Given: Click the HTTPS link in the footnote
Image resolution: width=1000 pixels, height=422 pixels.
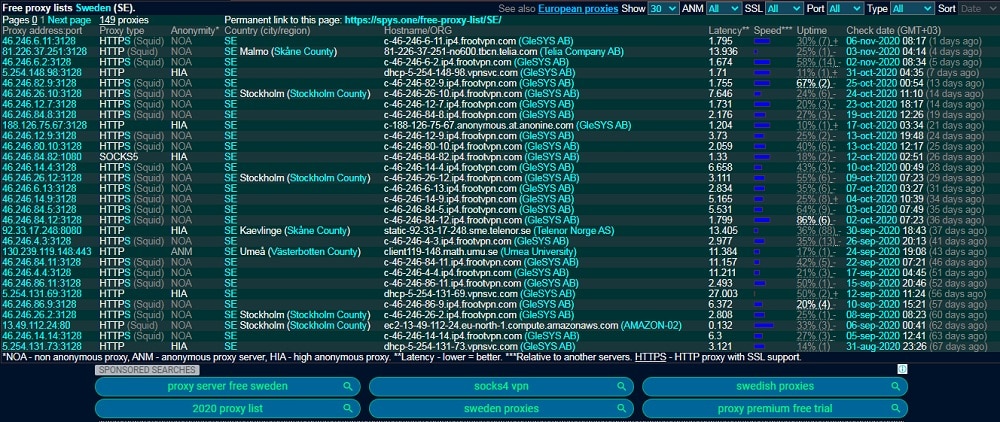Looking at the screenshot, I should 651,357.
